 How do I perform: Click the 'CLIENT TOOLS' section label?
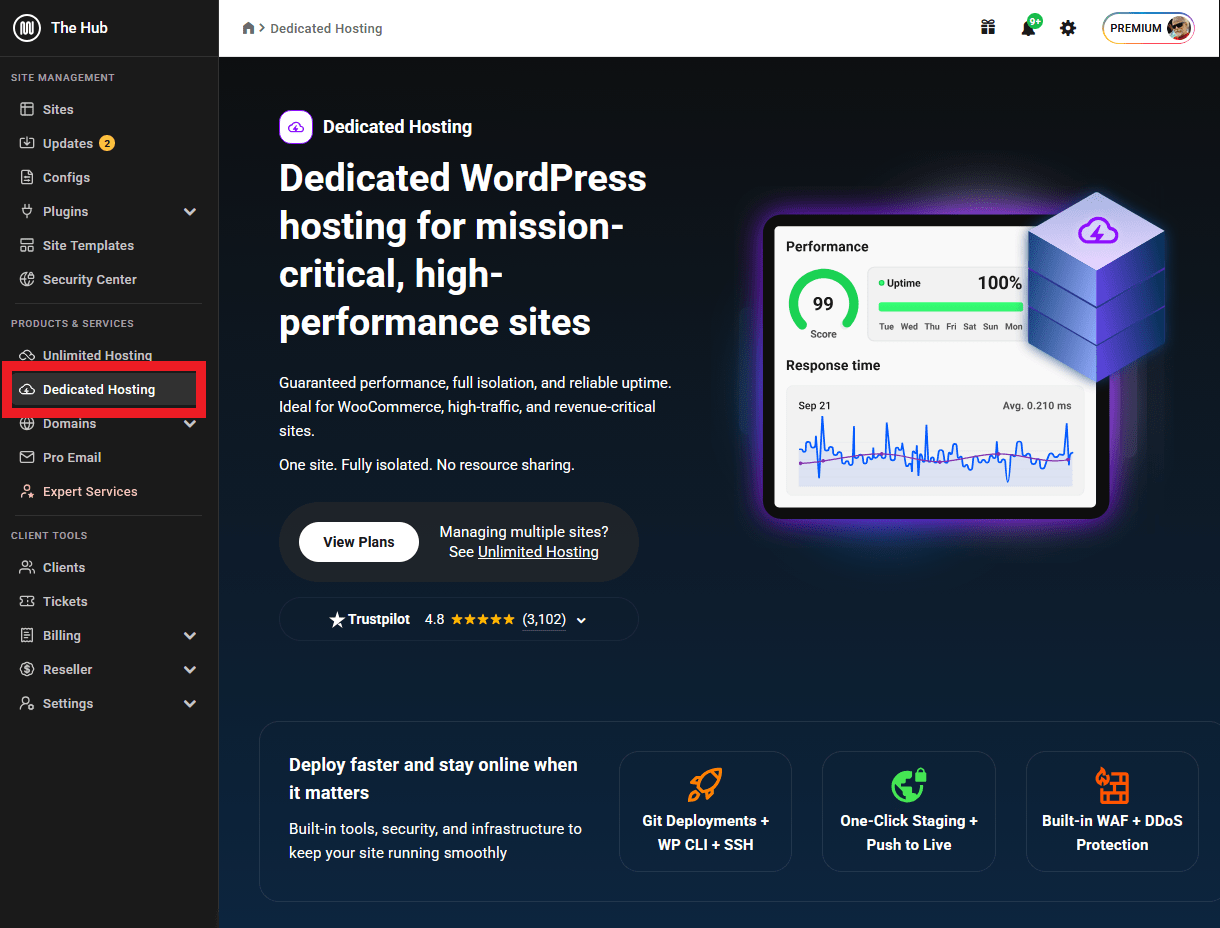point(49,535)
